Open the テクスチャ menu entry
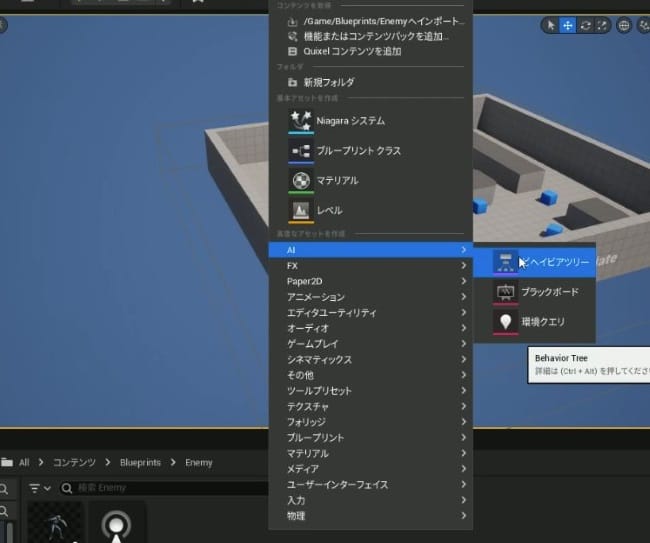The width and height of the screenshot is (650, 543). (371, 407)
